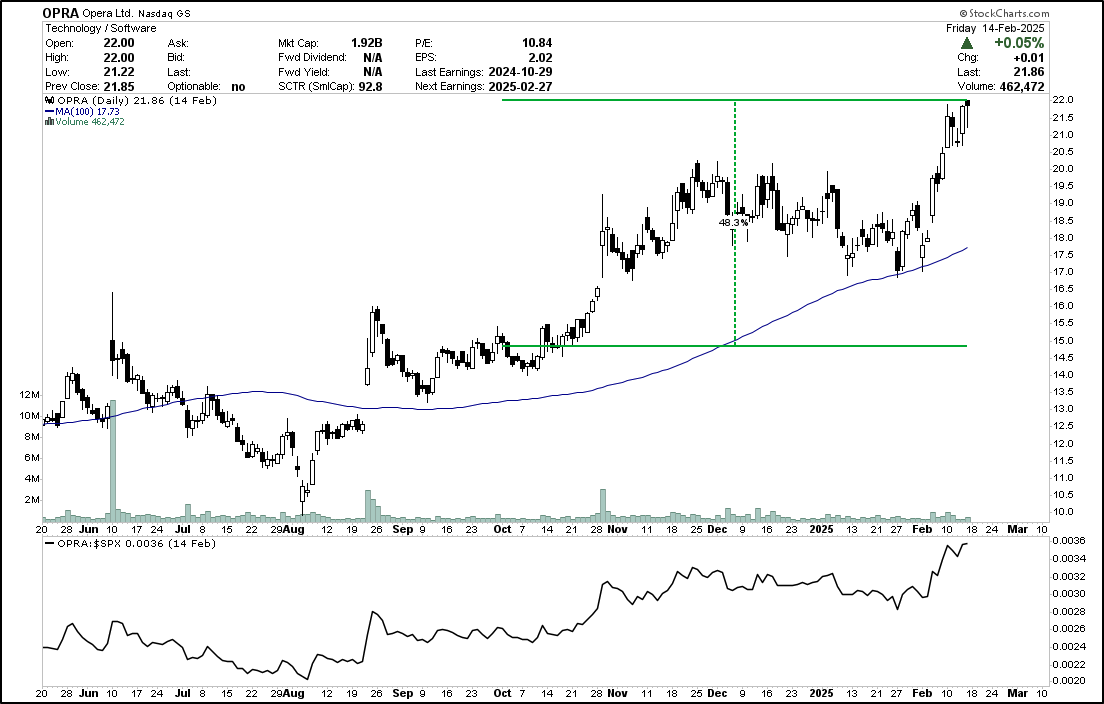1104x704 pixels.
Task: Click the Mar label on lower date axis
Action: 1017,693
